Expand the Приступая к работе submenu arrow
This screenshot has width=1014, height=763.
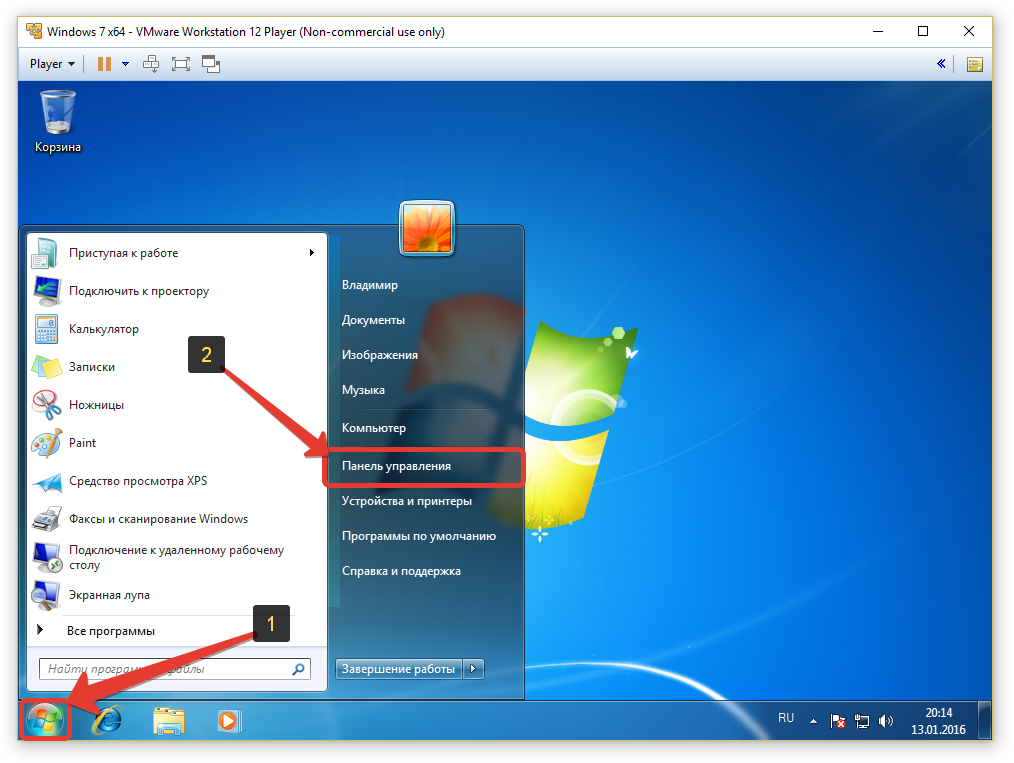[x=312, y=252]
